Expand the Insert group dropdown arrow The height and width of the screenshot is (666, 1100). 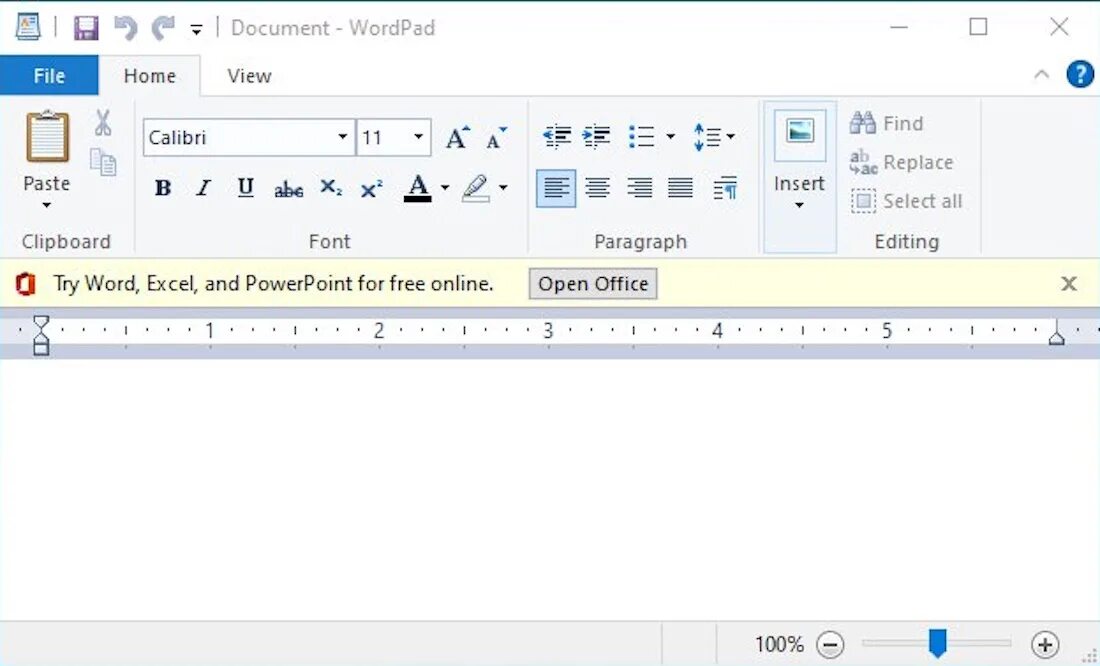(799, 205)
